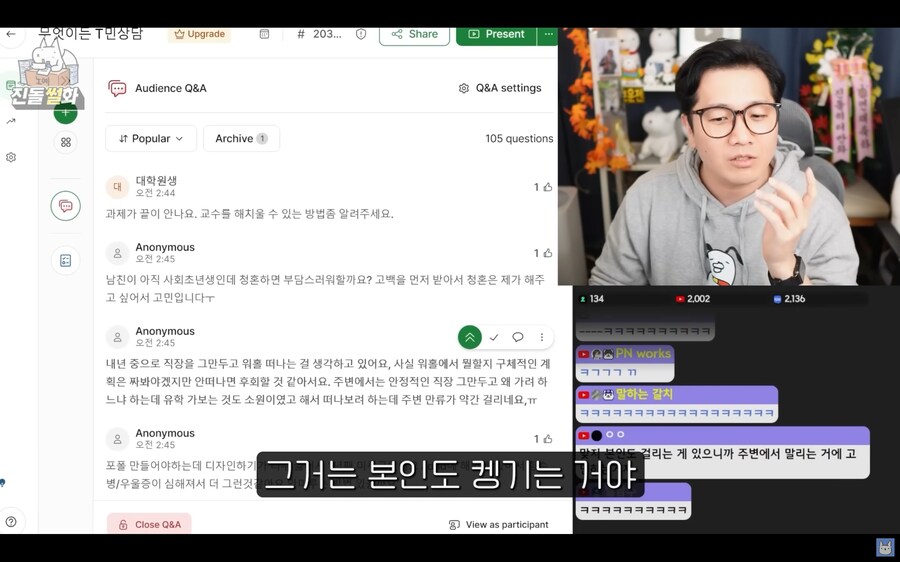900x562 pixels.
Task: Mark the 워홀 question as answered checkmark
Action: coord(494,338)
